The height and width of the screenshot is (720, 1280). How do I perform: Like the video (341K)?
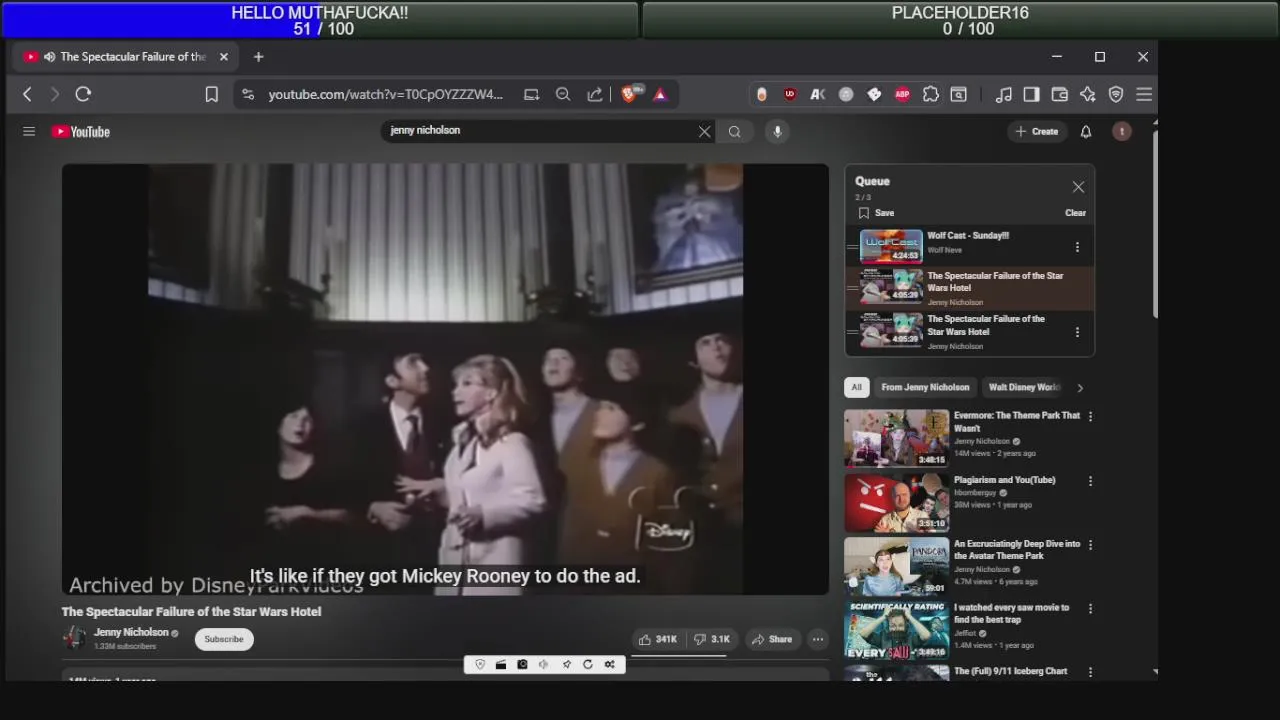click(658, 639)
